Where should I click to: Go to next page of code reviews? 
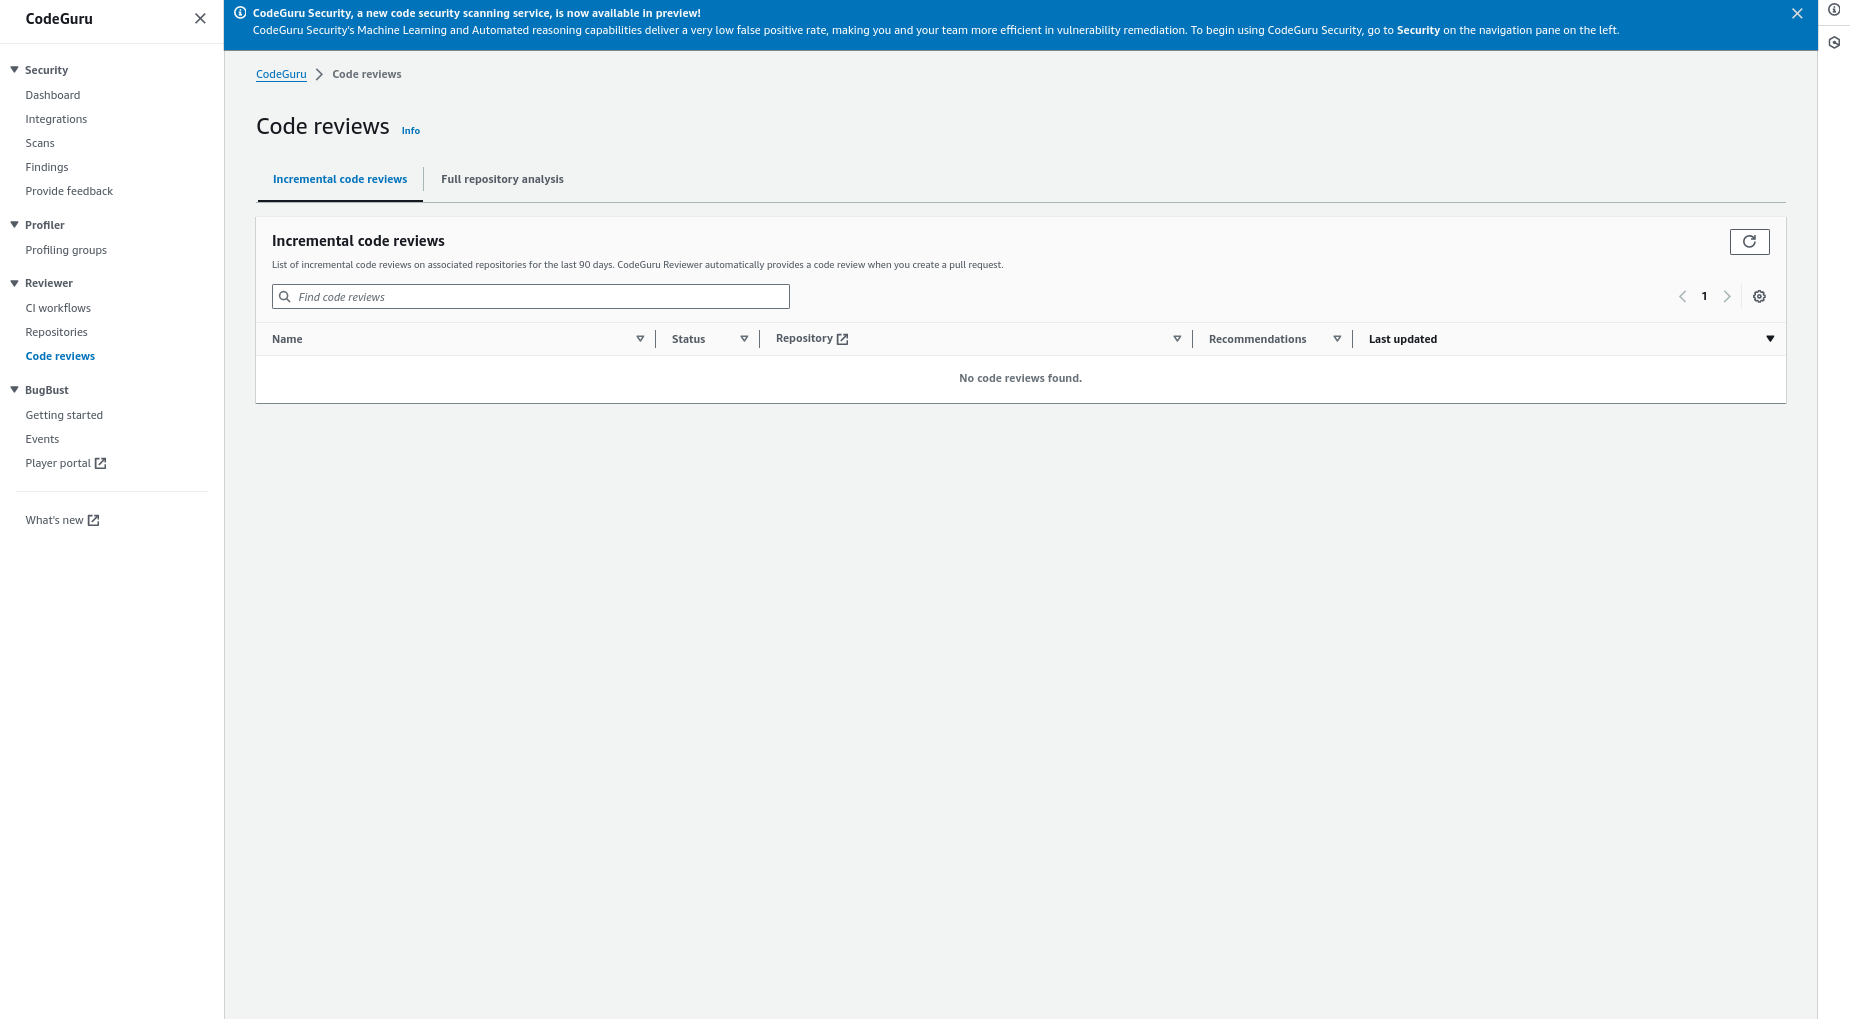(1727, 296)
